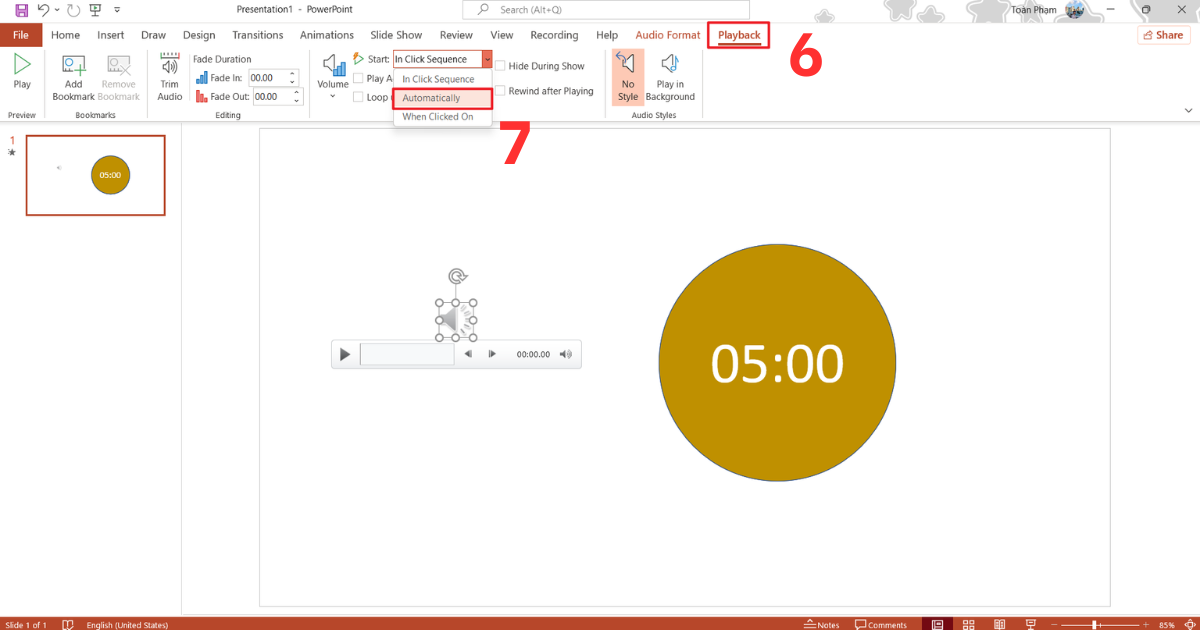Click the Redo icon in quick access toolbar
1200x630 pixels.
click(x=73, y=10)
